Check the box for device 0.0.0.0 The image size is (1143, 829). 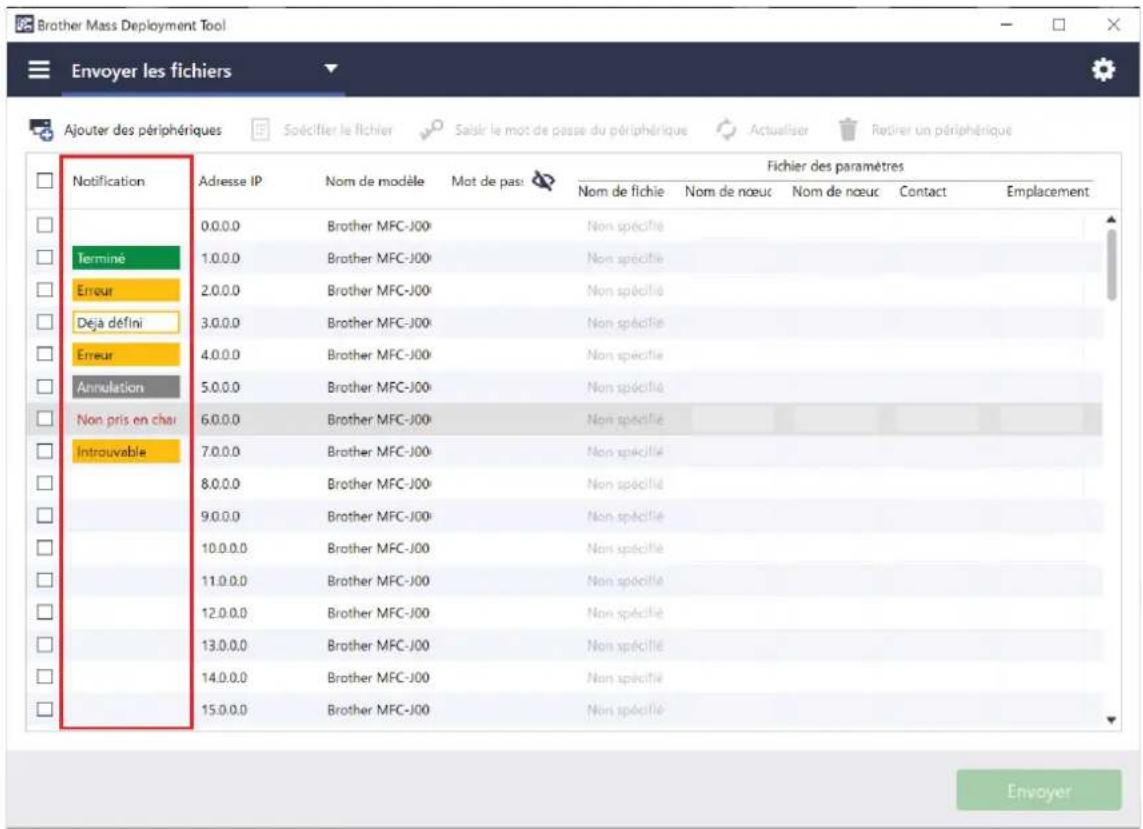pos(44,225)
